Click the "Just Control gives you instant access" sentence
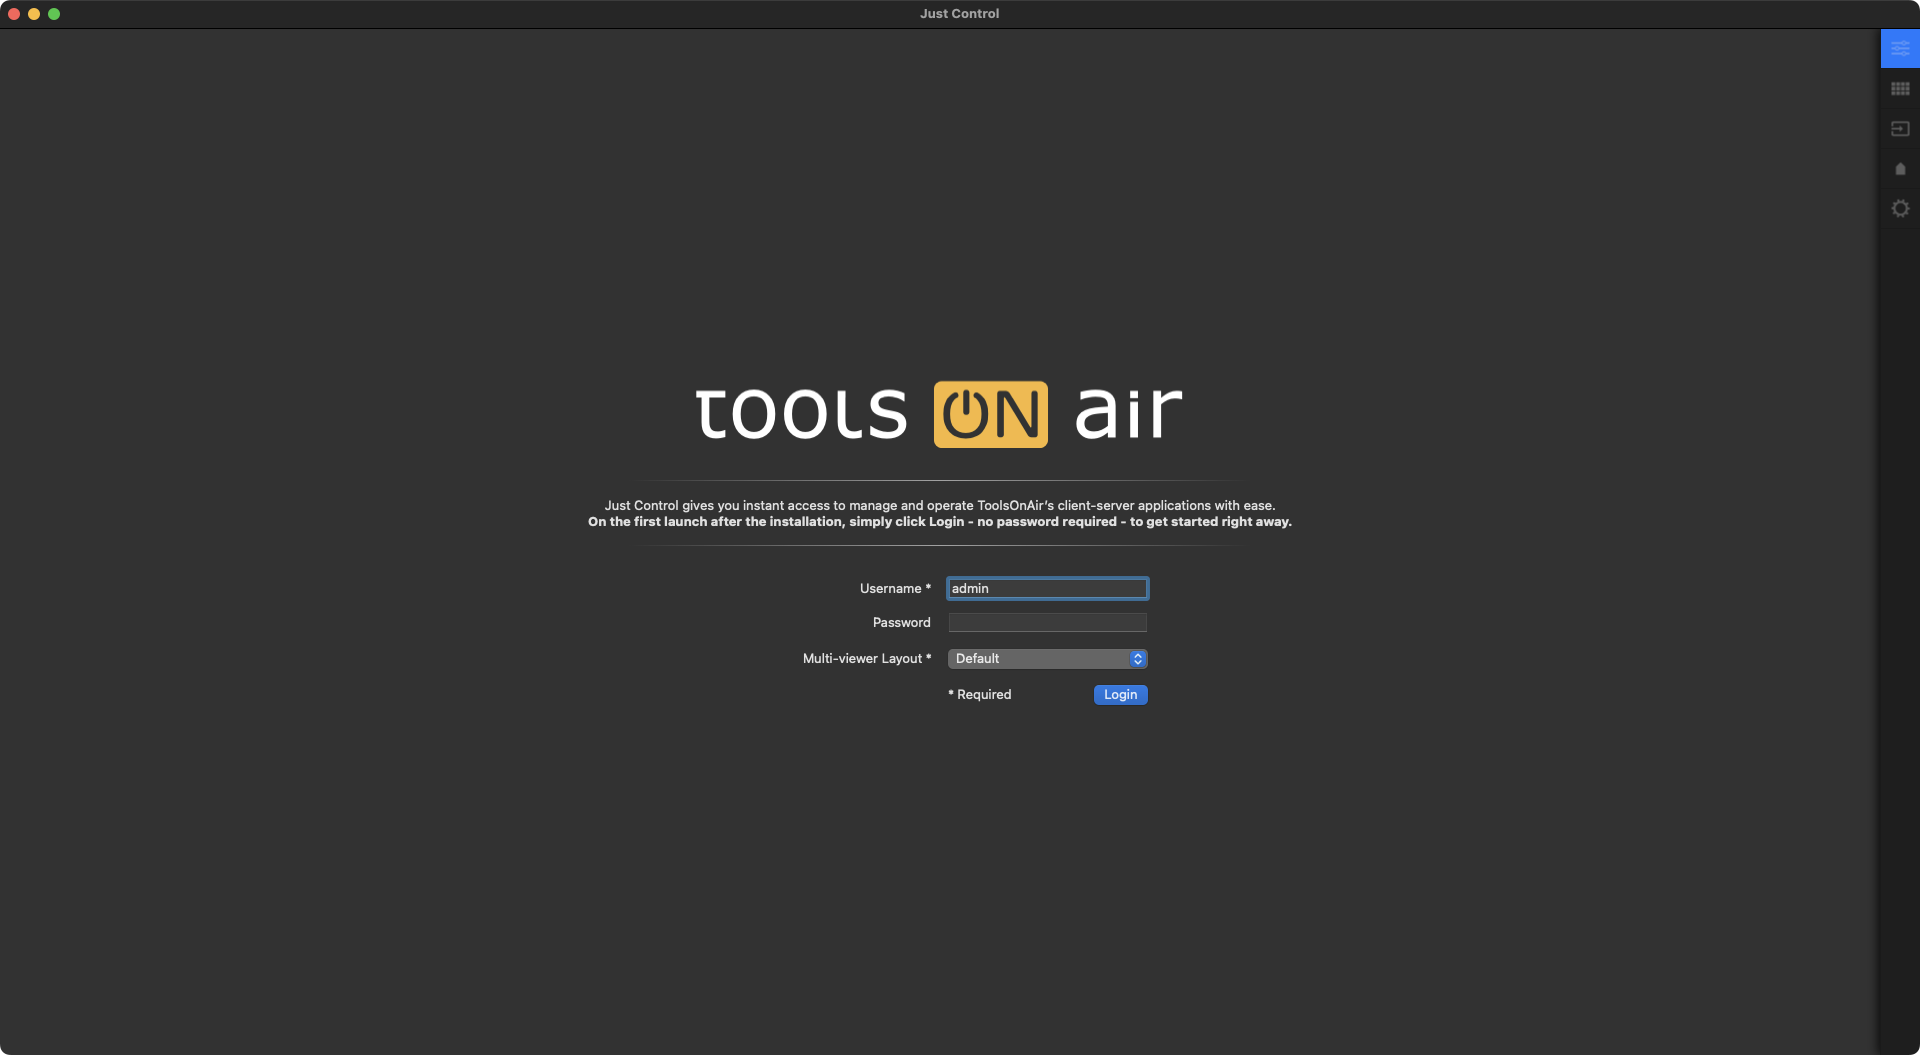Viewport: 1920px width, 1055px height. coord(940,505)
